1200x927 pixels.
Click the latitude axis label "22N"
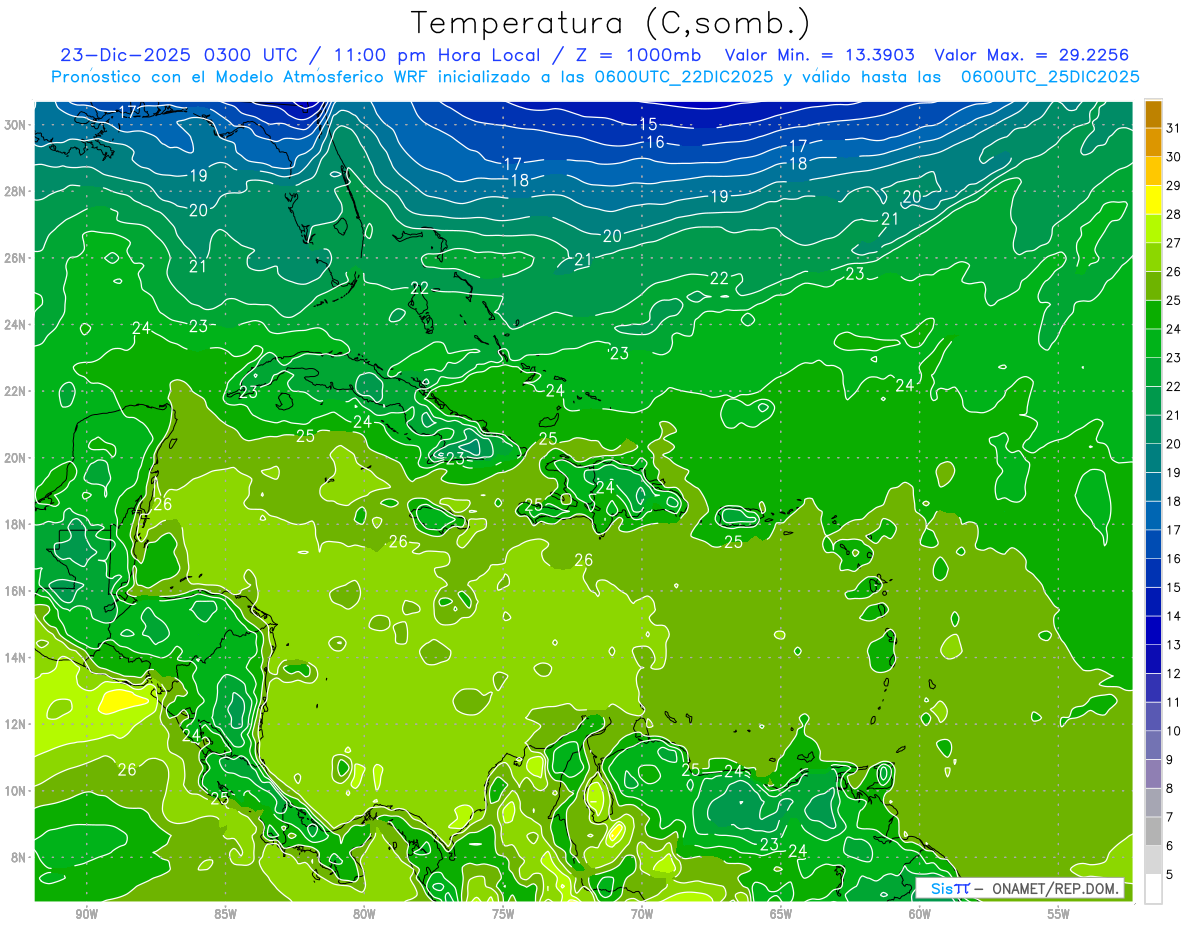point(16,391)
